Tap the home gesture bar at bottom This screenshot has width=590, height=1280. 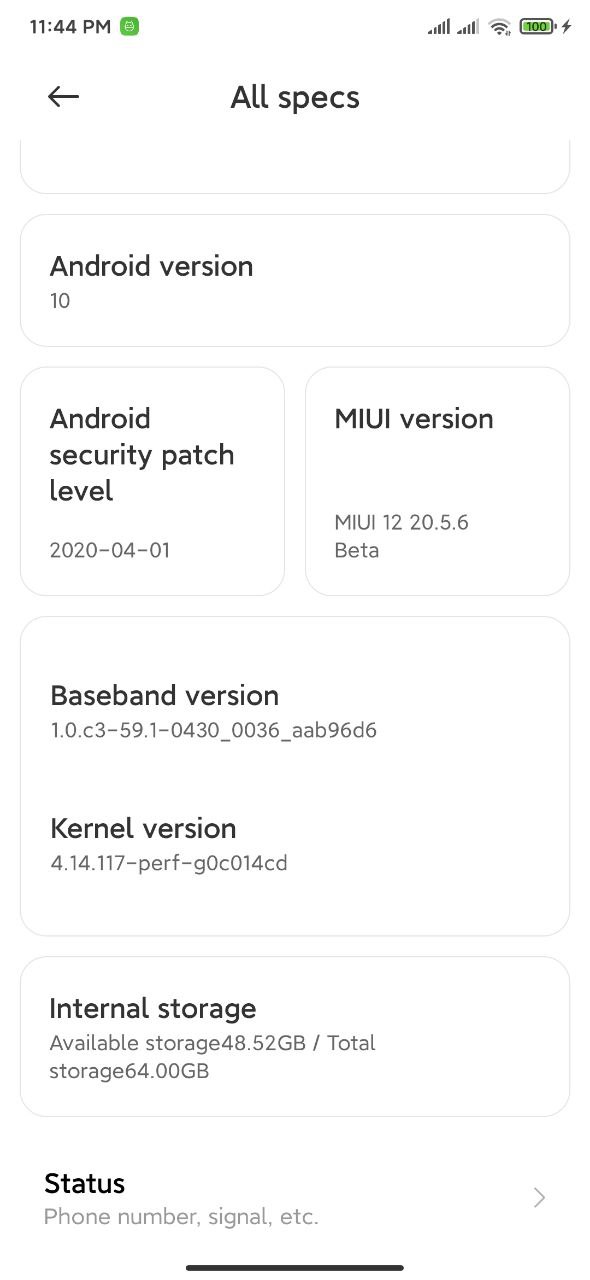pos(295,1267)
